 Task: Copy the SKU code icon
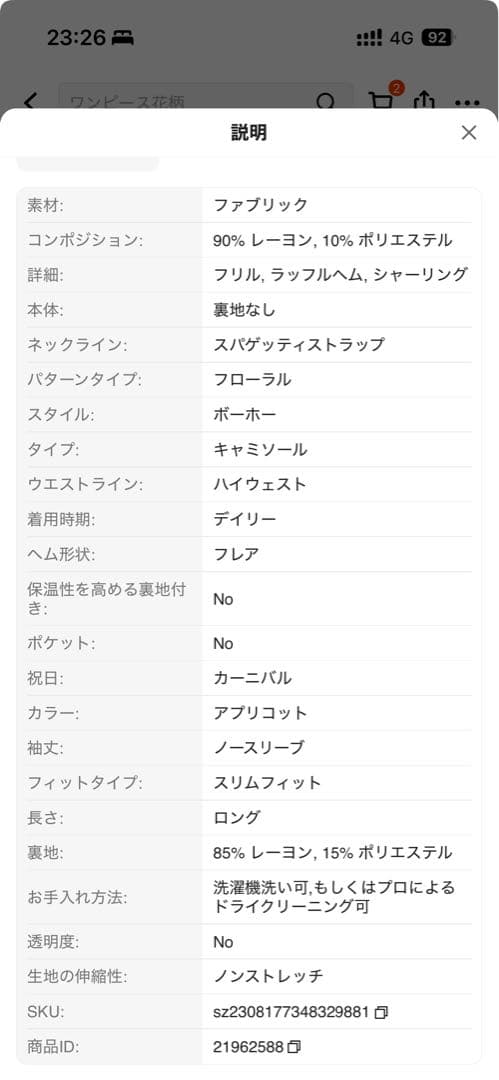pos(382,1012)
